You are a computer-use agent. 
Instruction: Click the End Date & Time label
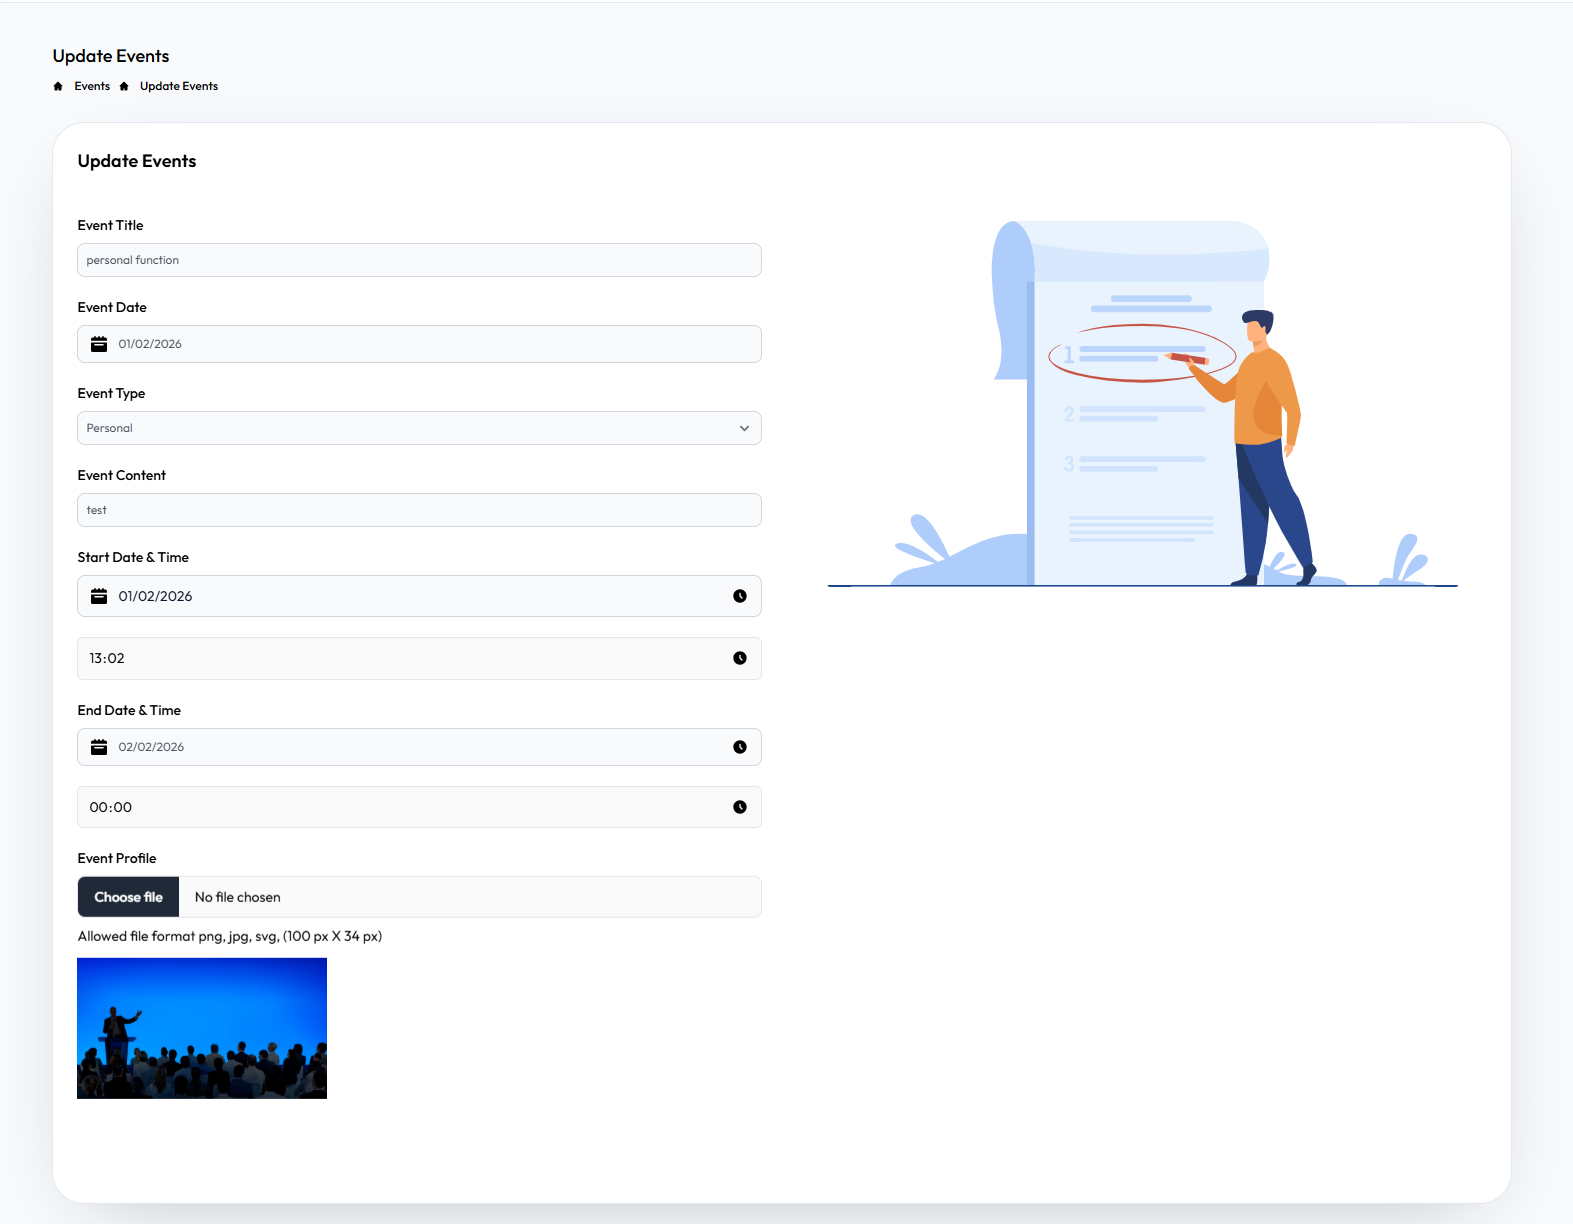129,711
